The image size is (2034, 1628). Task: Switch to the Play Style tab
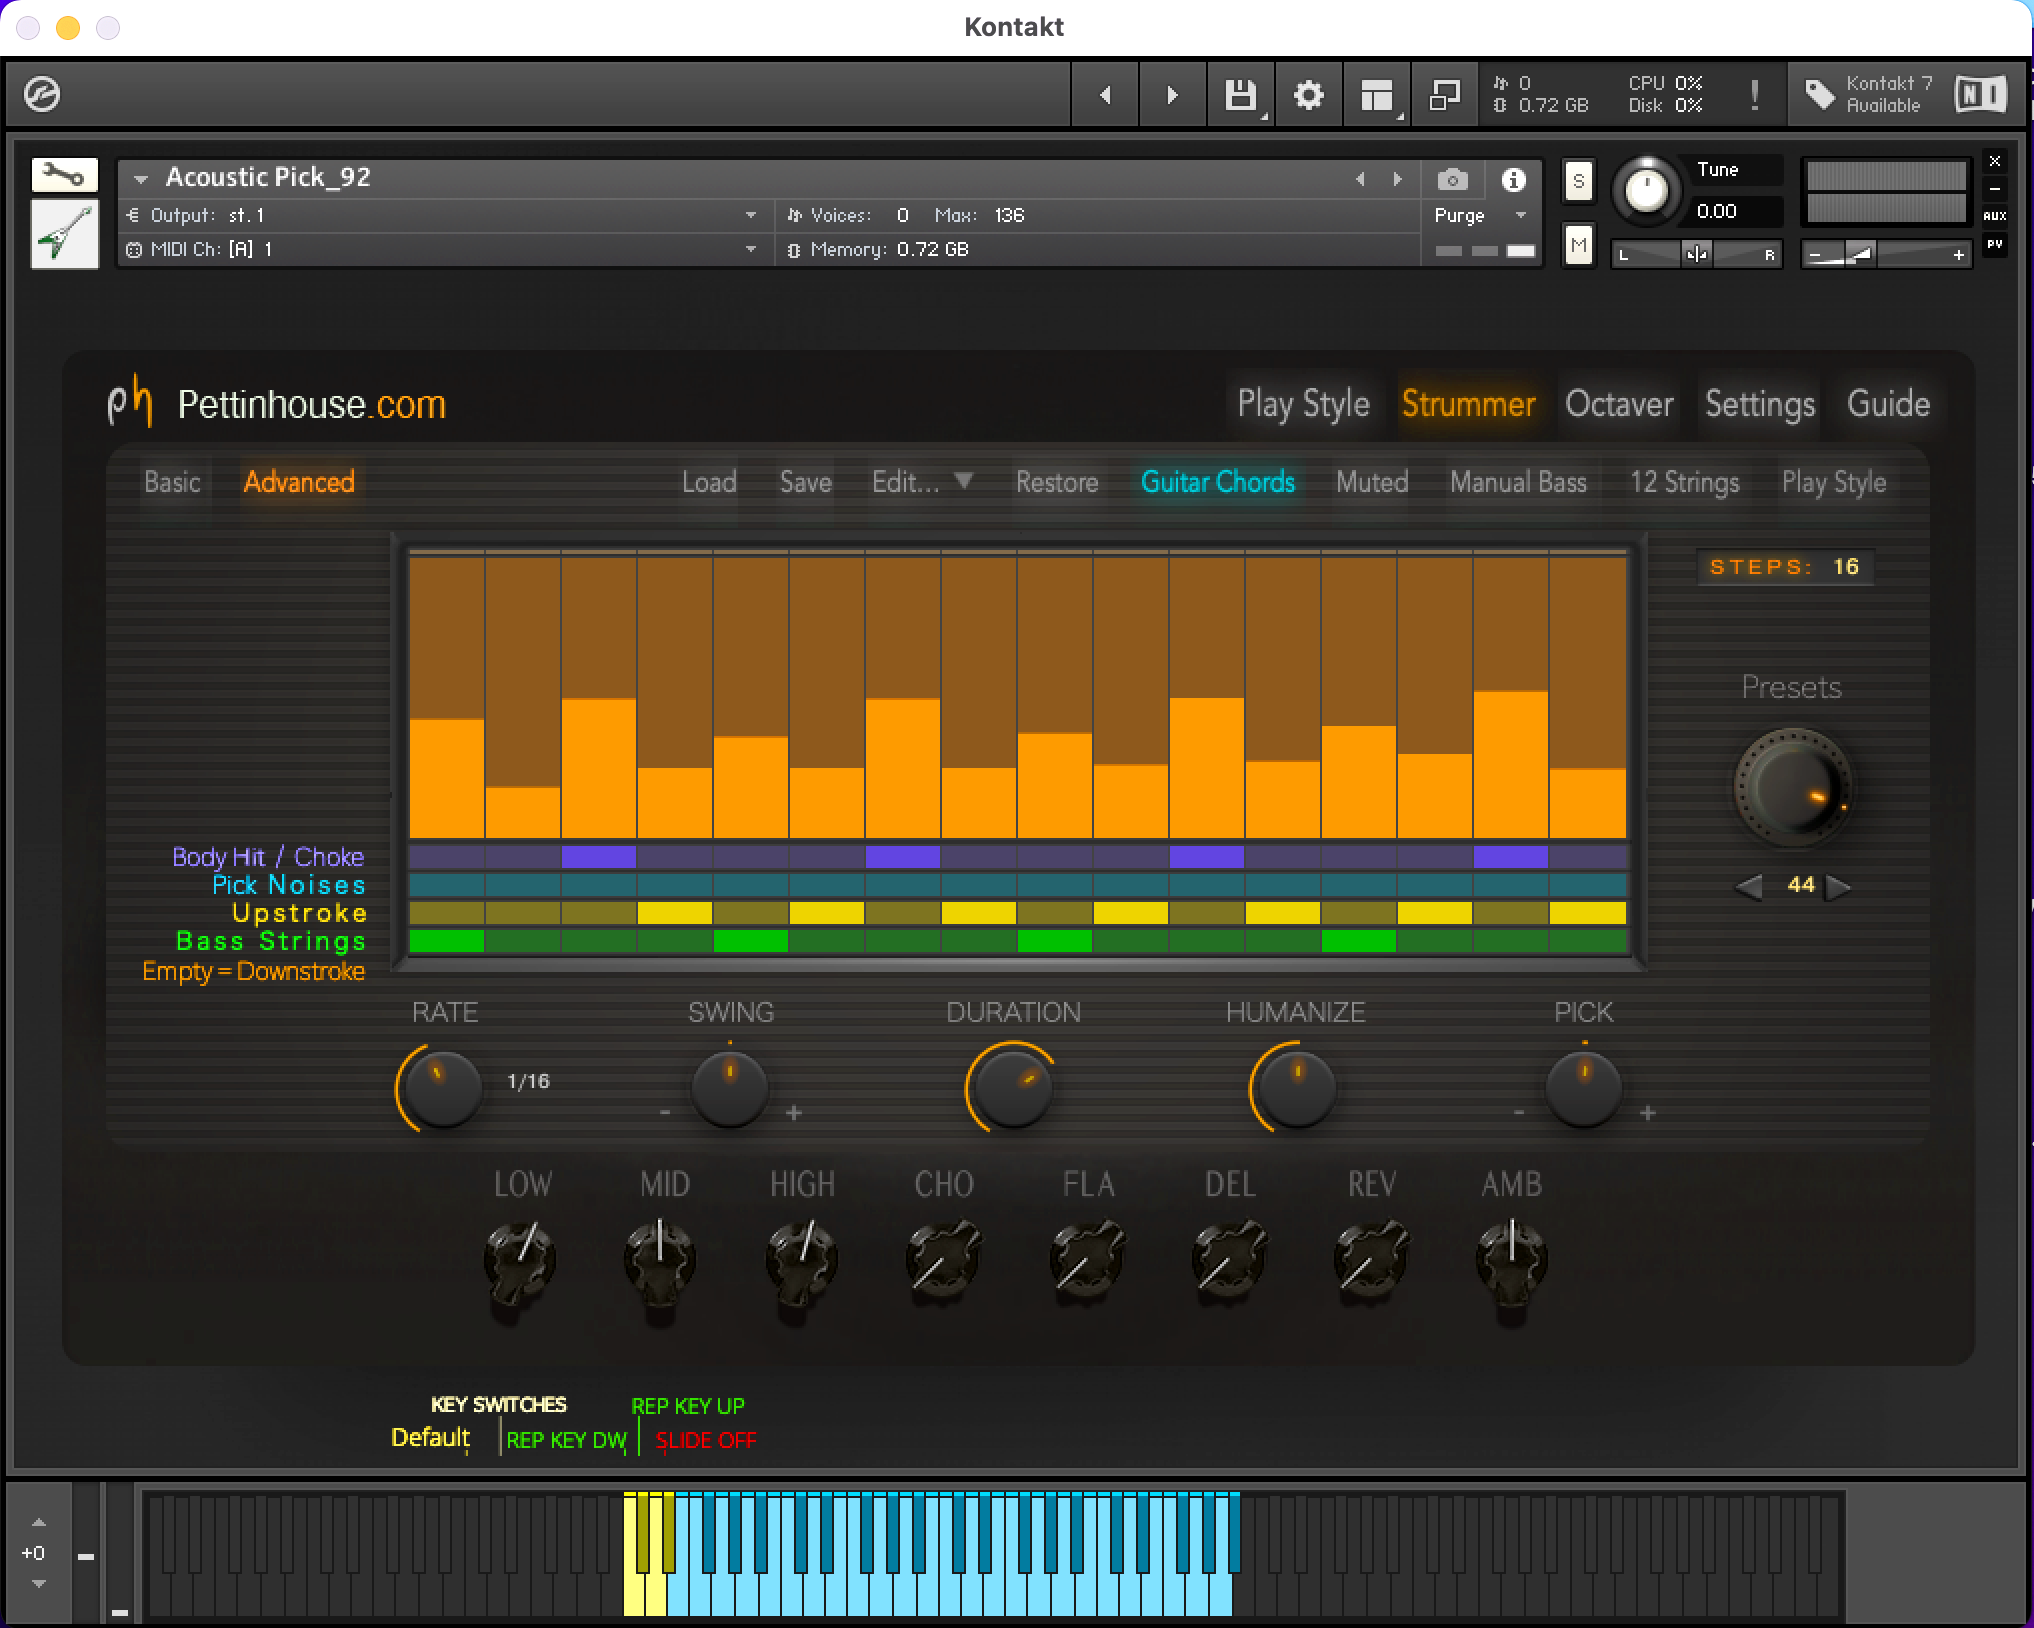pyautogui.click(x=1303, y=404)
